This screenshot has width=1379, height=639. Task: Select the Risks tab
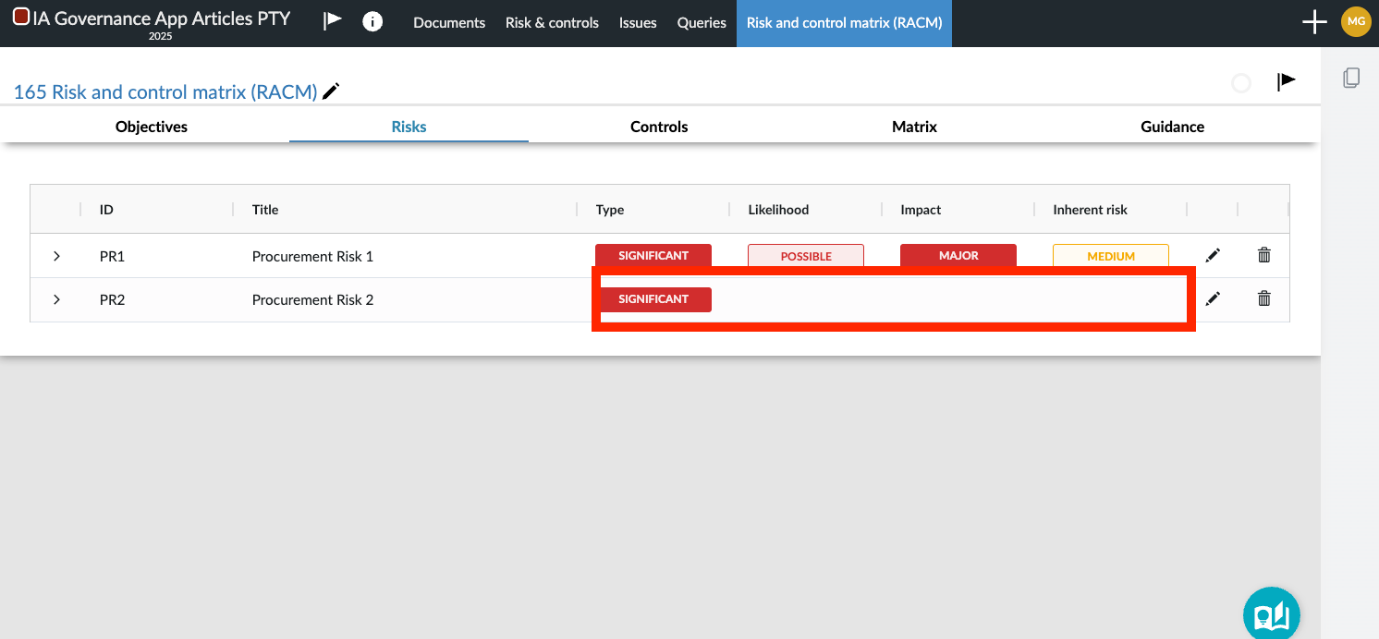(409, 126)
